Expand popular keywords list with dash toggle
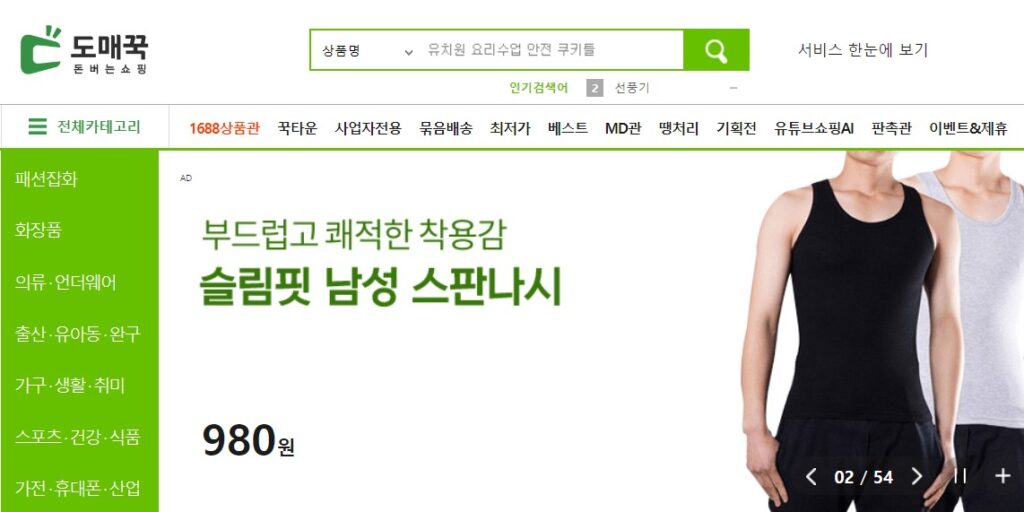 [733, 88]
